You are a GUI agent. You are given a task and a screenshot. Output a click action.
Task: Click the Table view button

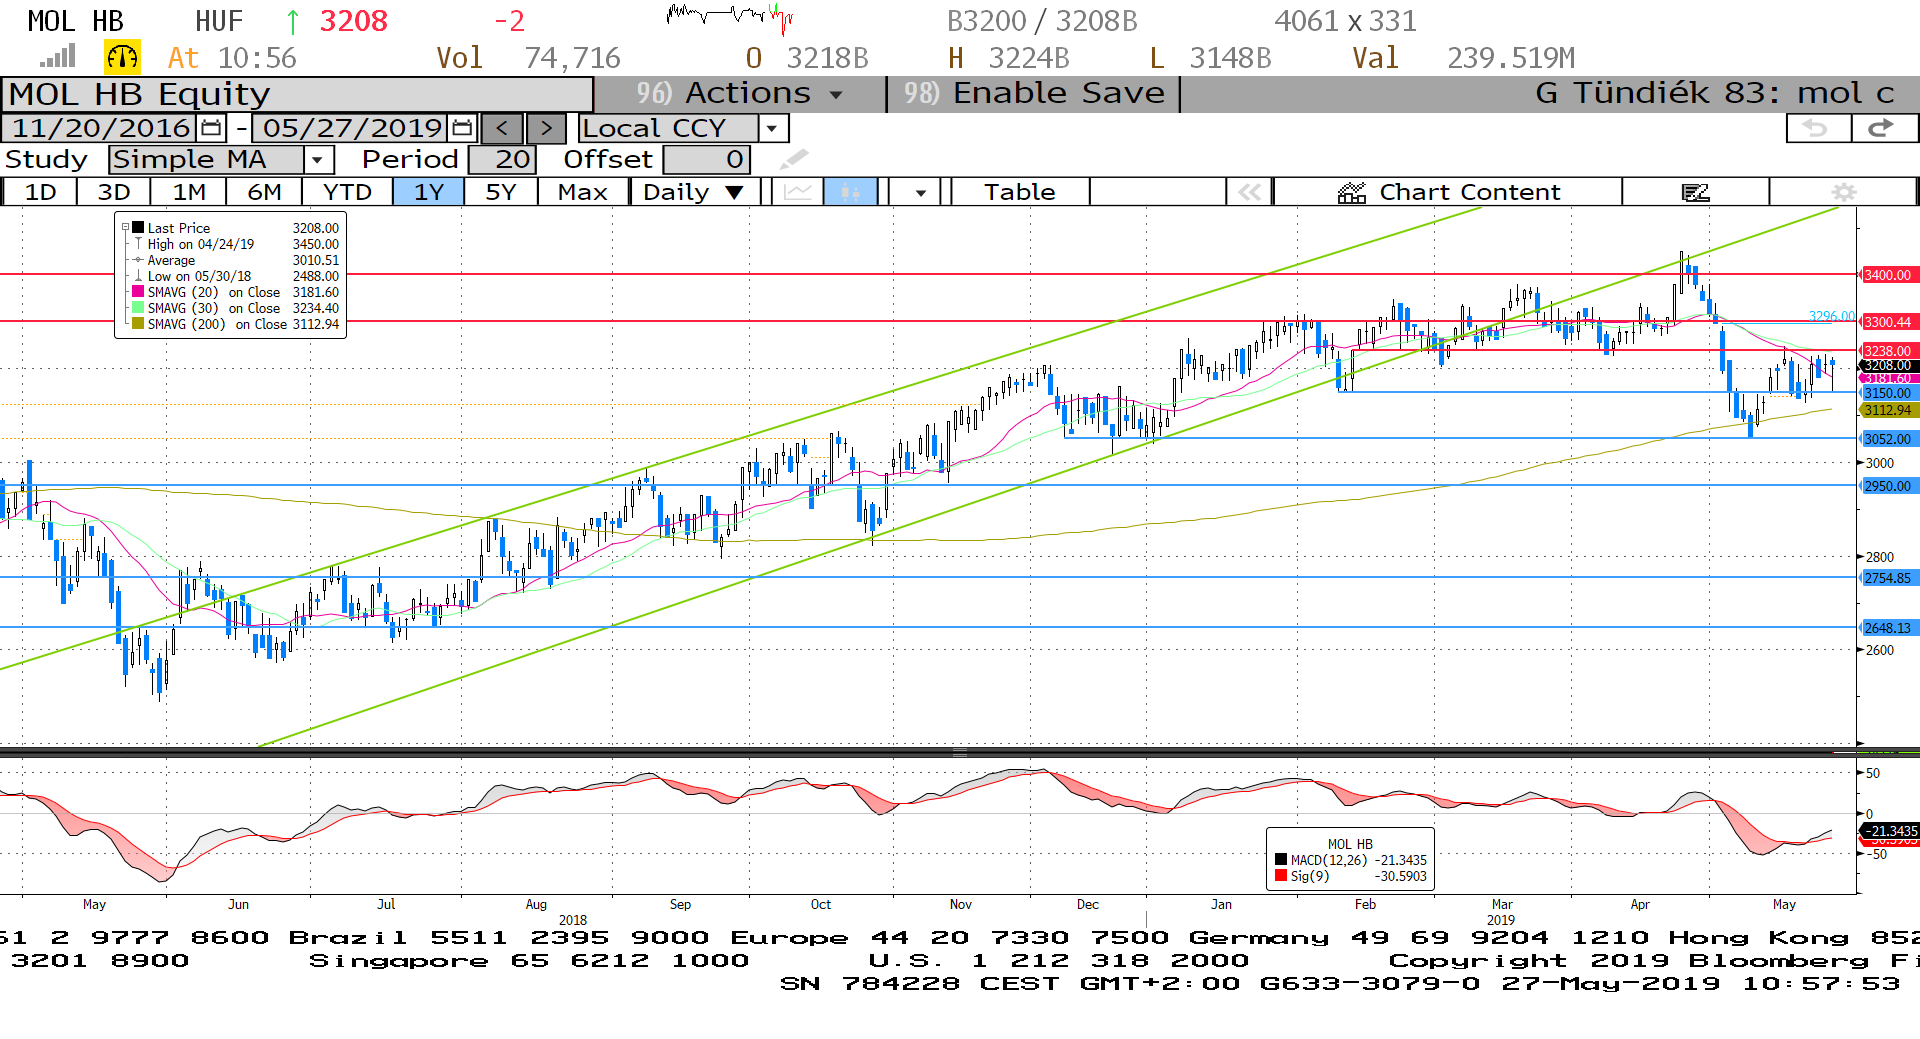pos(1019,192)
